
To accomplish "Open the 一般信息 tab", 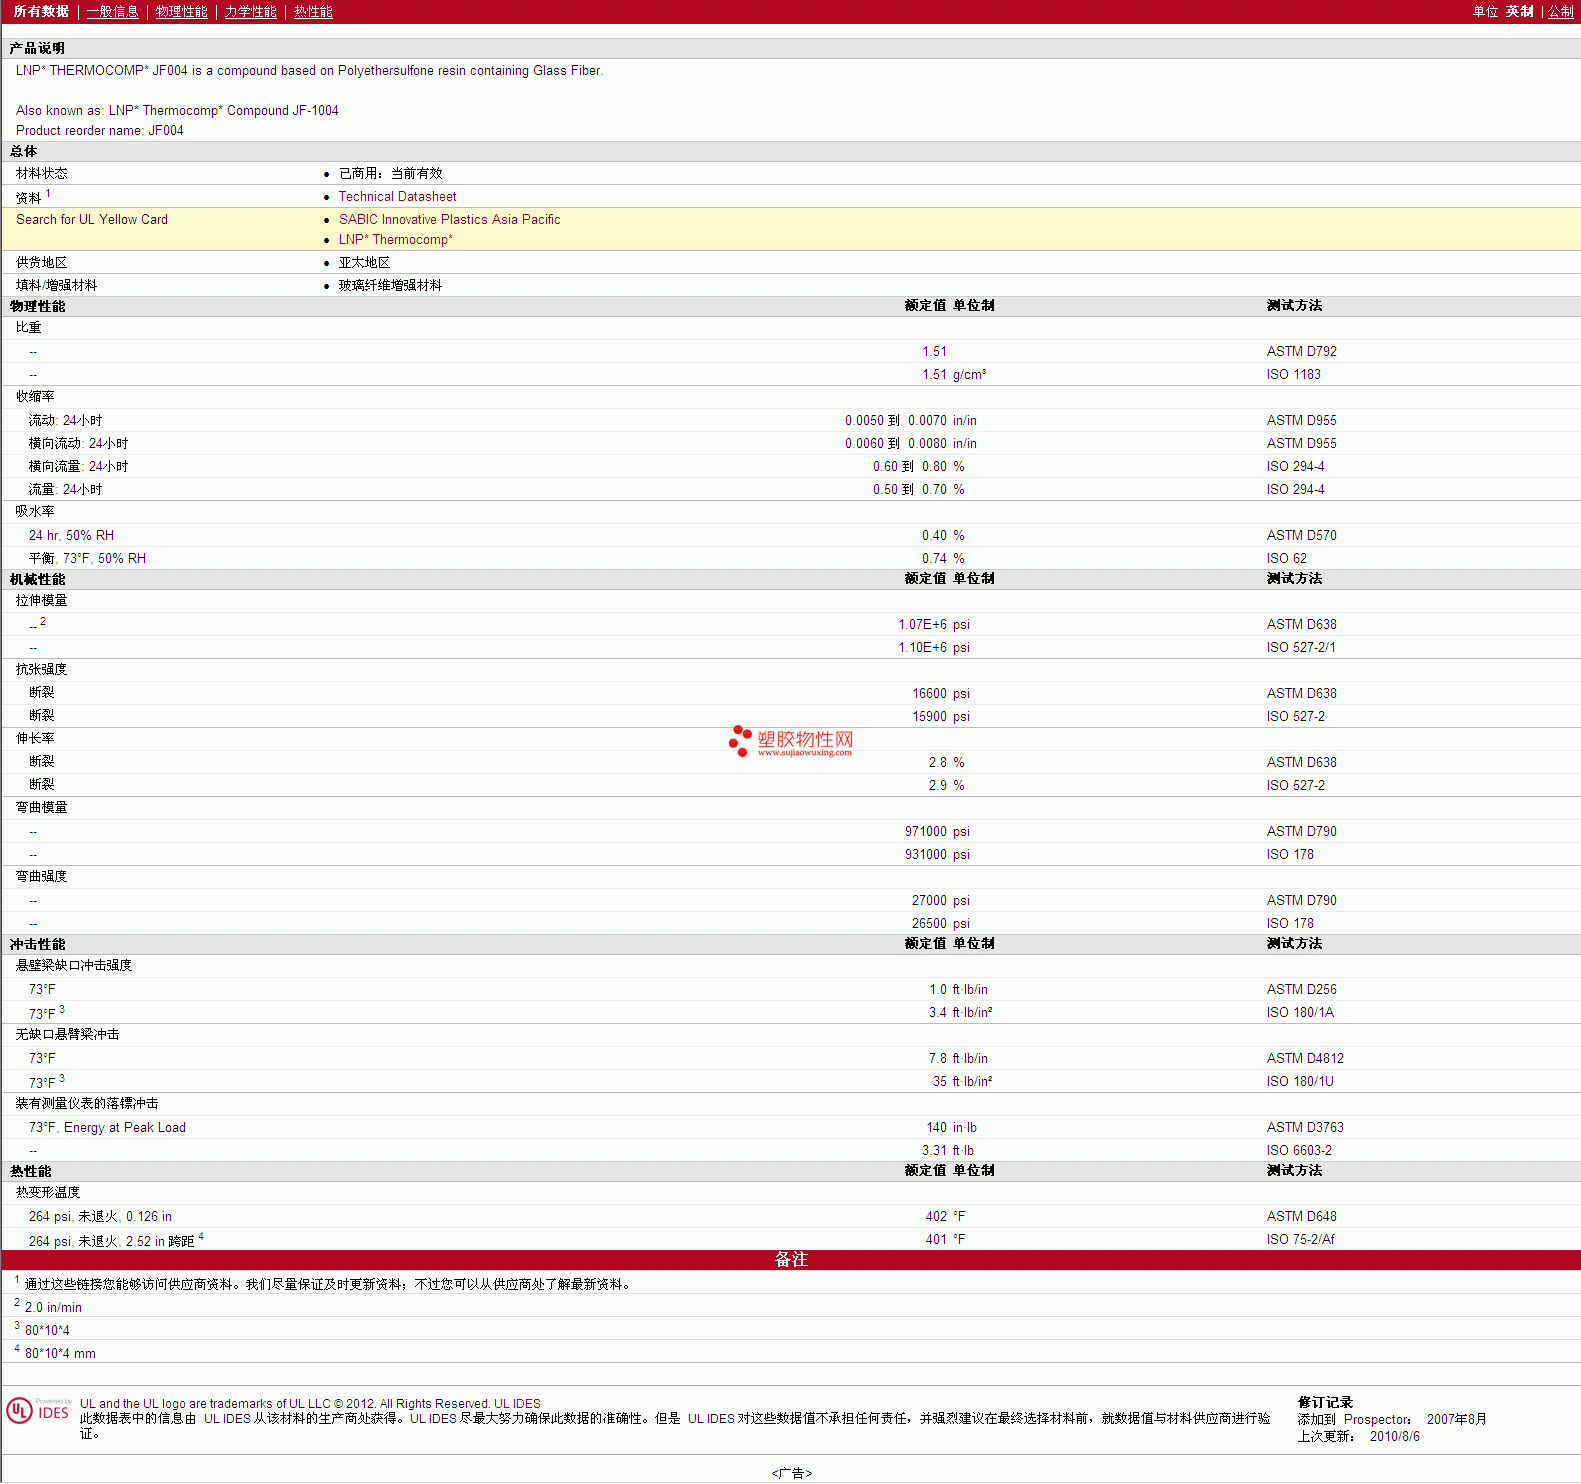I will click(x=112, y=11).
